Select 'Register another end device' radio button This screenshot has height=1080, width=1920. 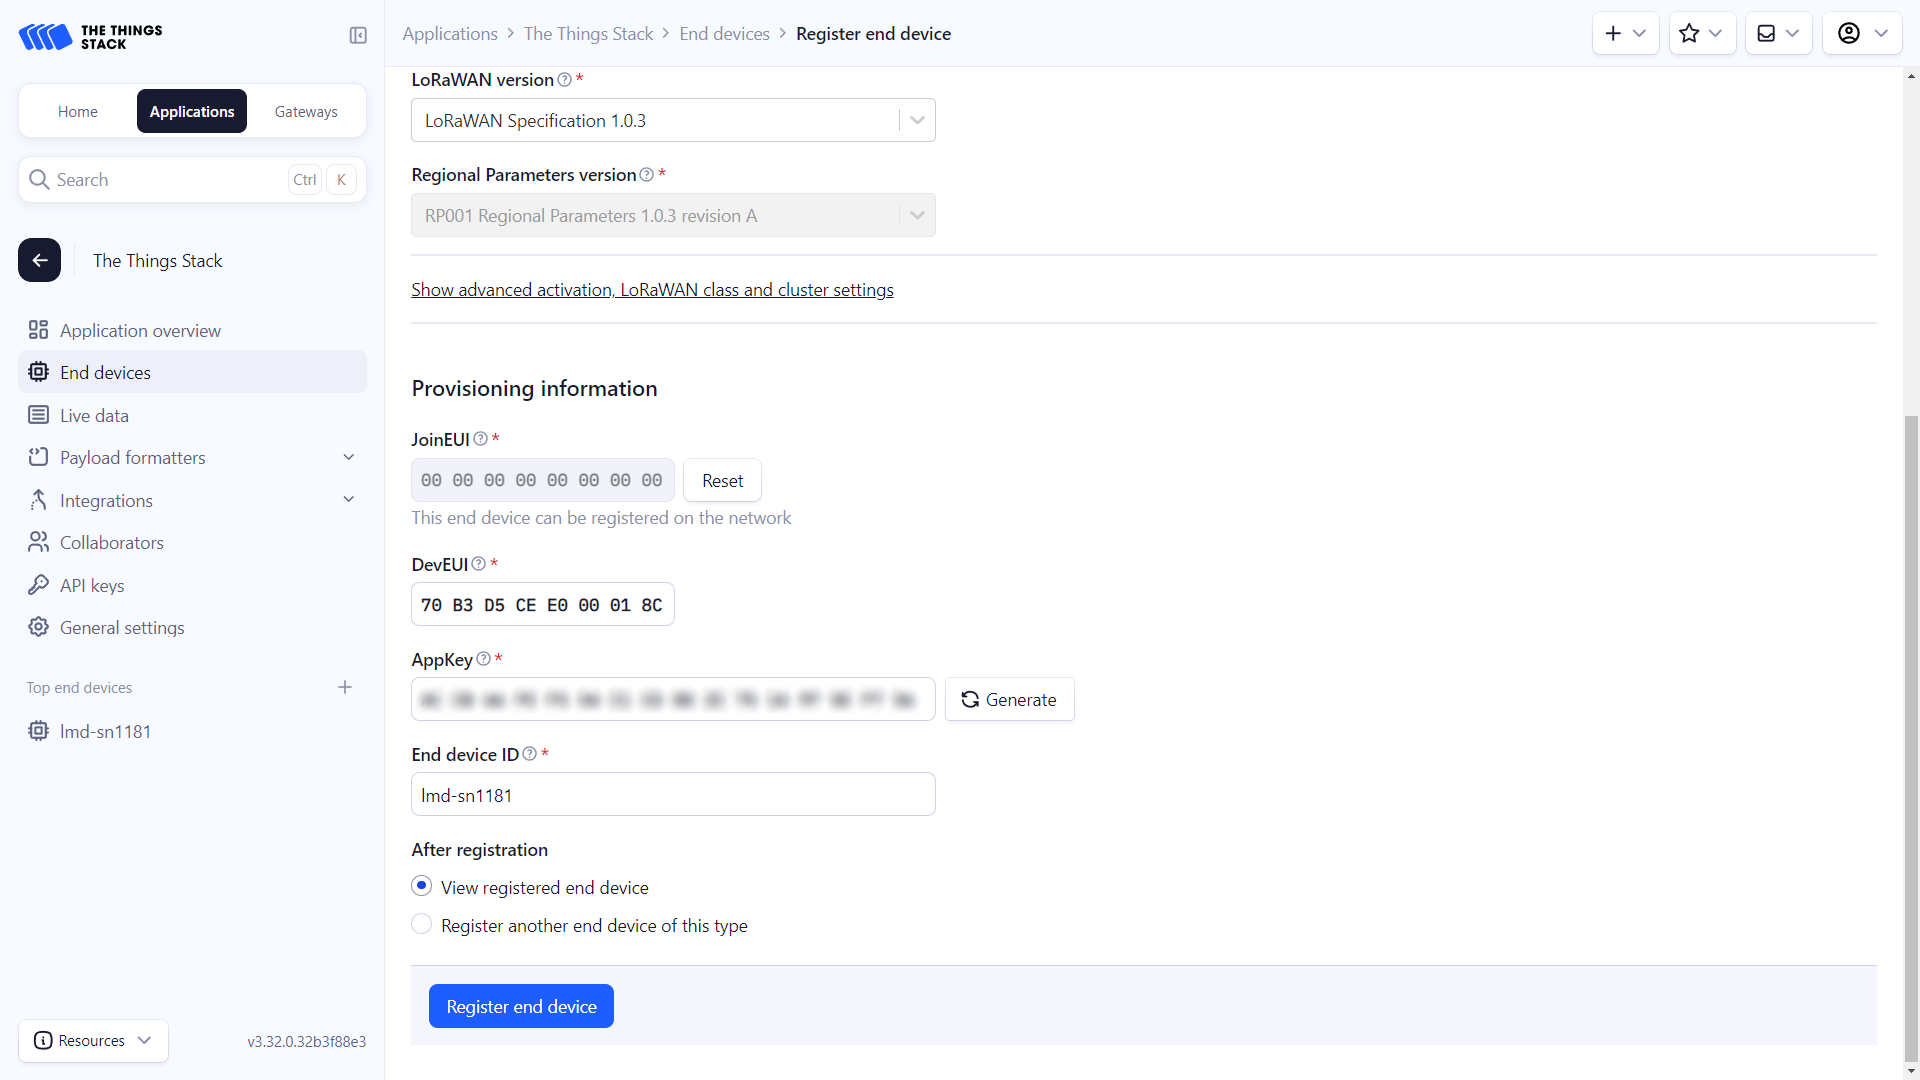(422, 924)
